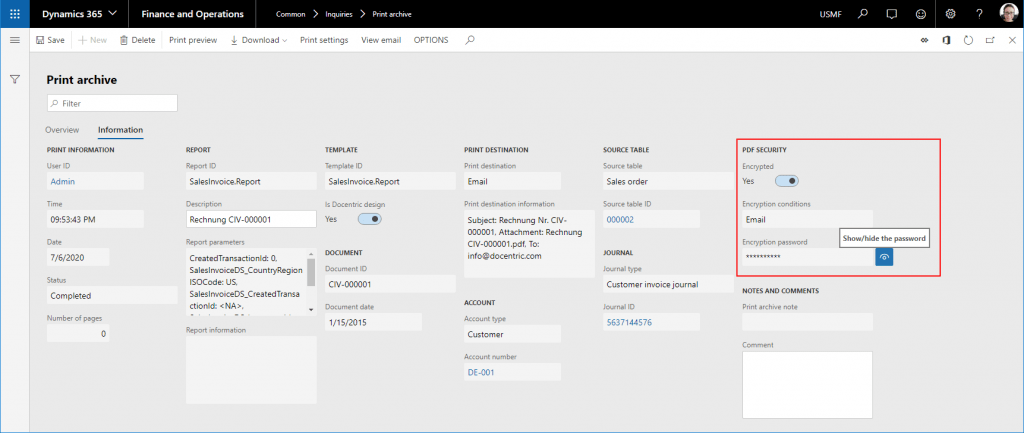Open the OPTIONS menu

pyautogui.click(x=431, y=40)
